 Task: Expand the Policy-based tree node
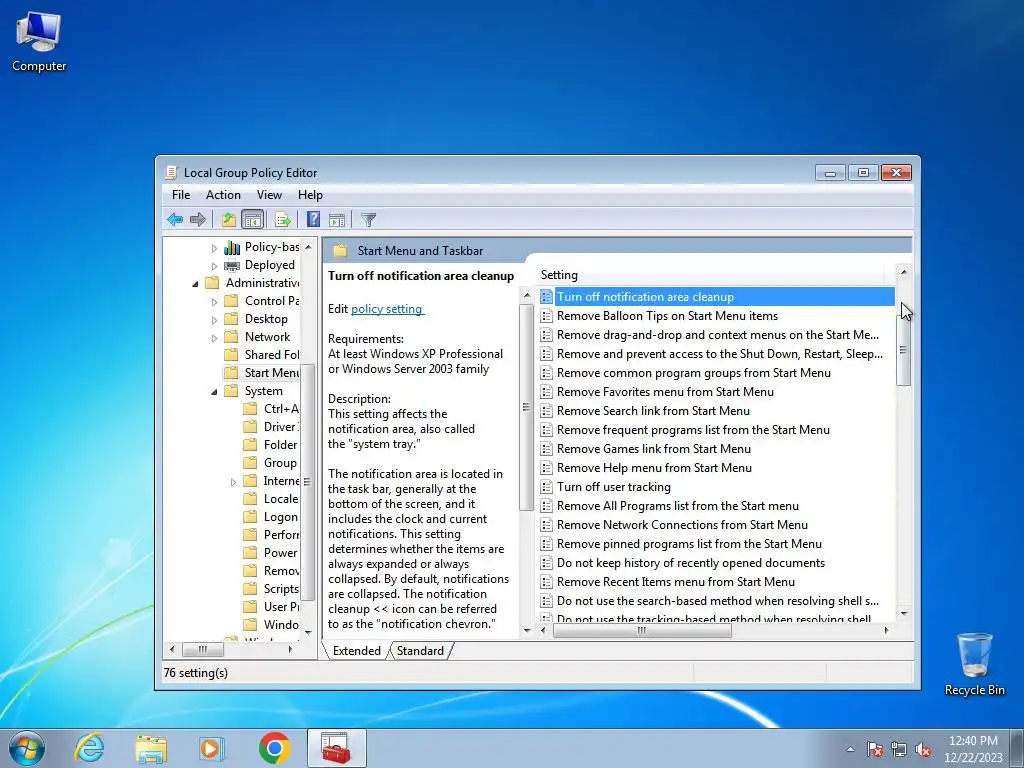[214, 248]
